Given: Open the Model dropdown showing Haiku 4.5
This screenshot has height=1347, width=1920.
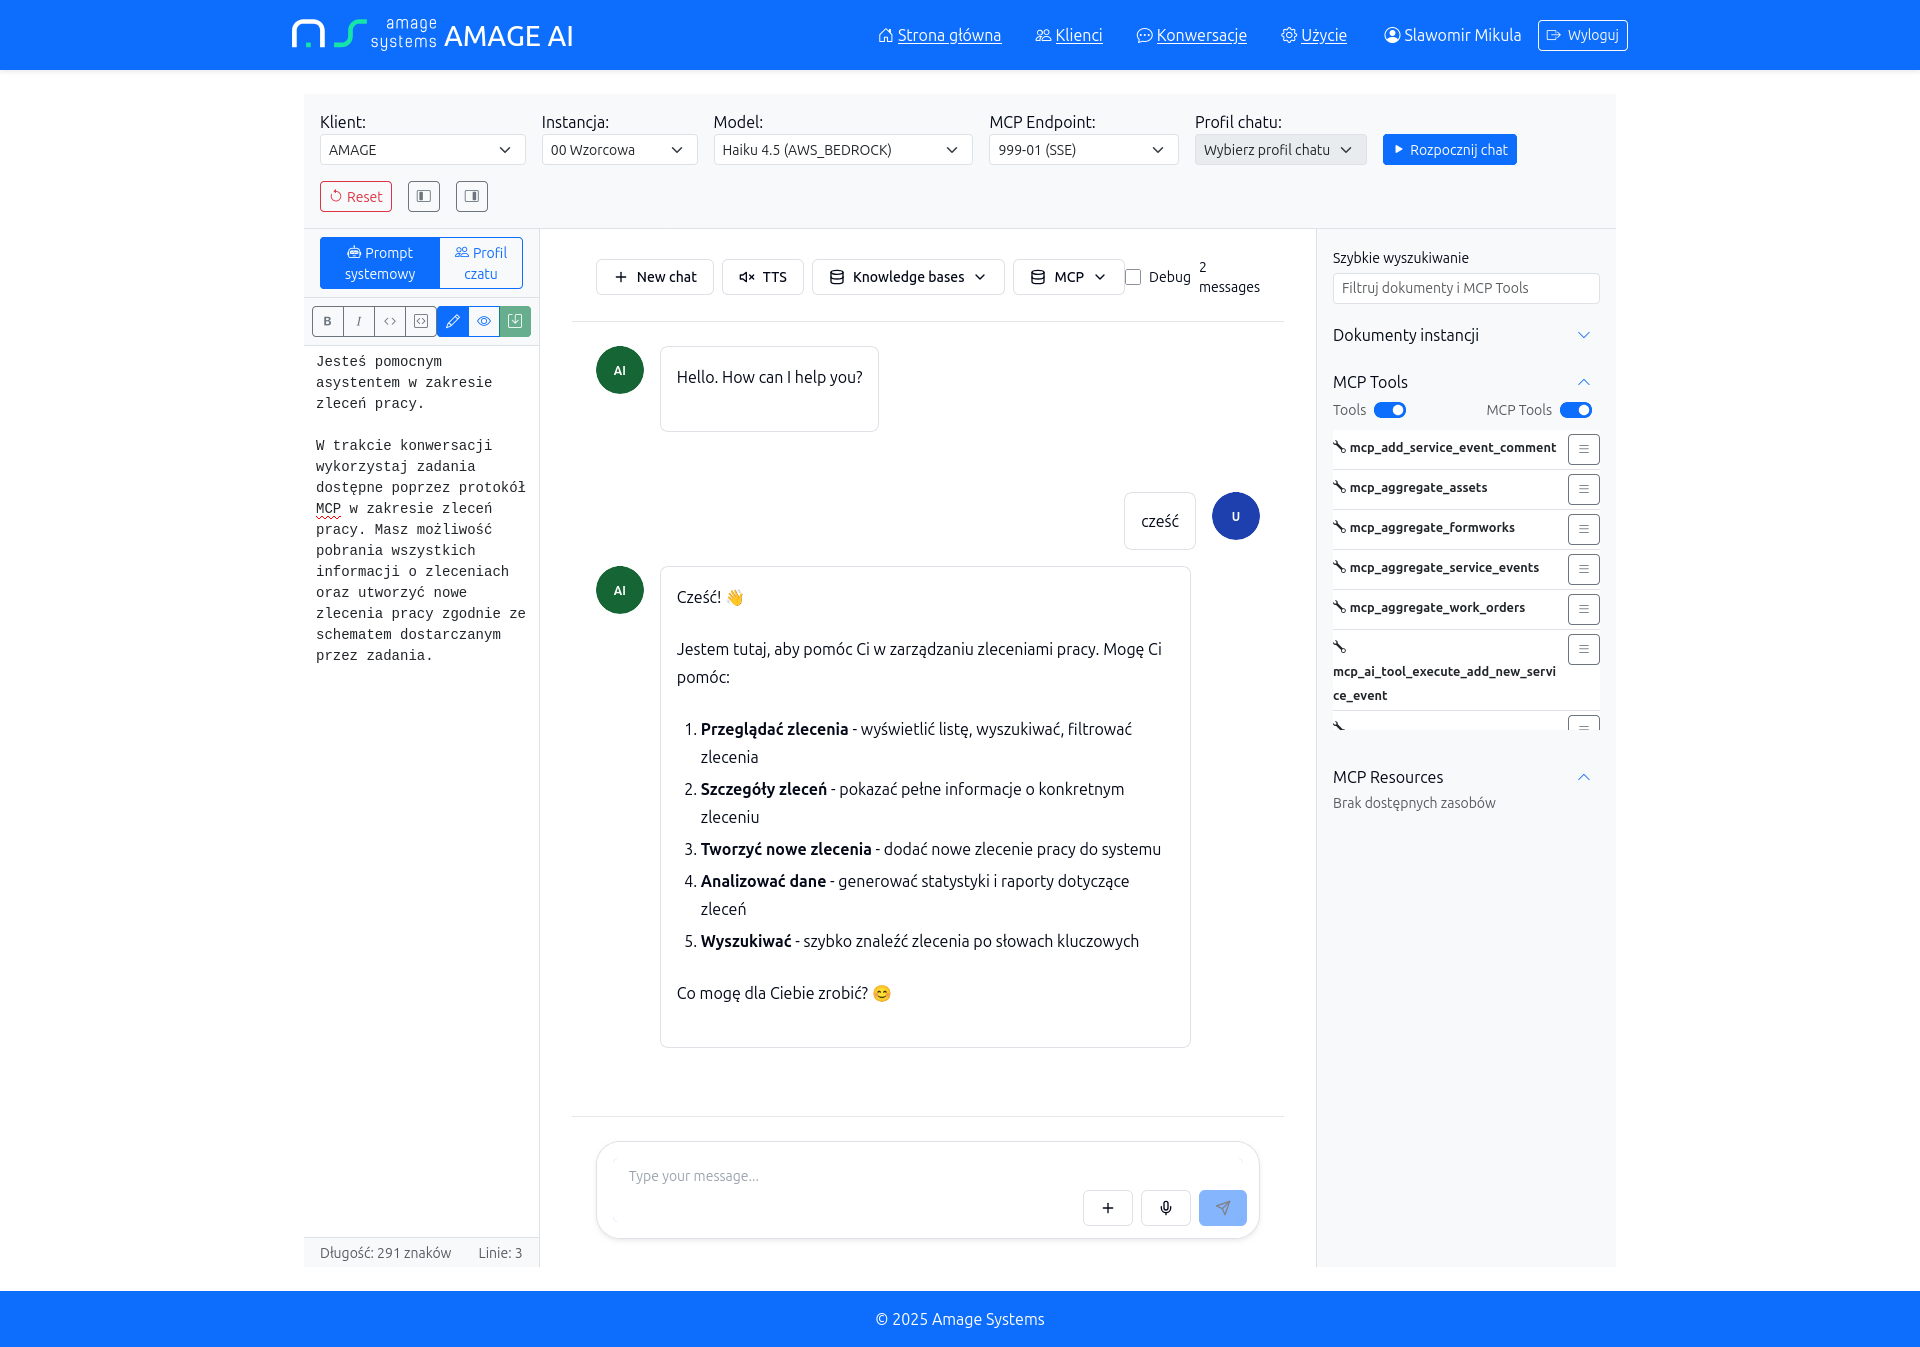Looking at the screenshot, I should pos(842,150).
